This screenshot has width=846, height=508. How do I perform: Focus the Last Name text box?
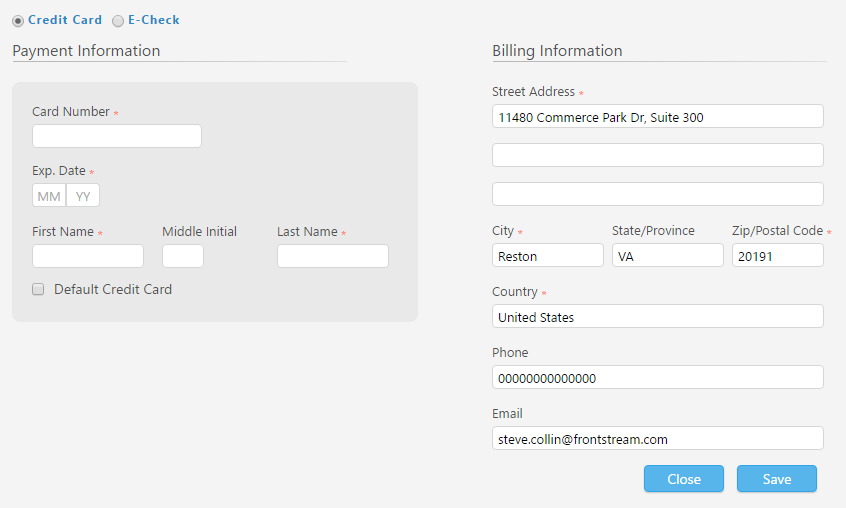(x=333, y=256)
